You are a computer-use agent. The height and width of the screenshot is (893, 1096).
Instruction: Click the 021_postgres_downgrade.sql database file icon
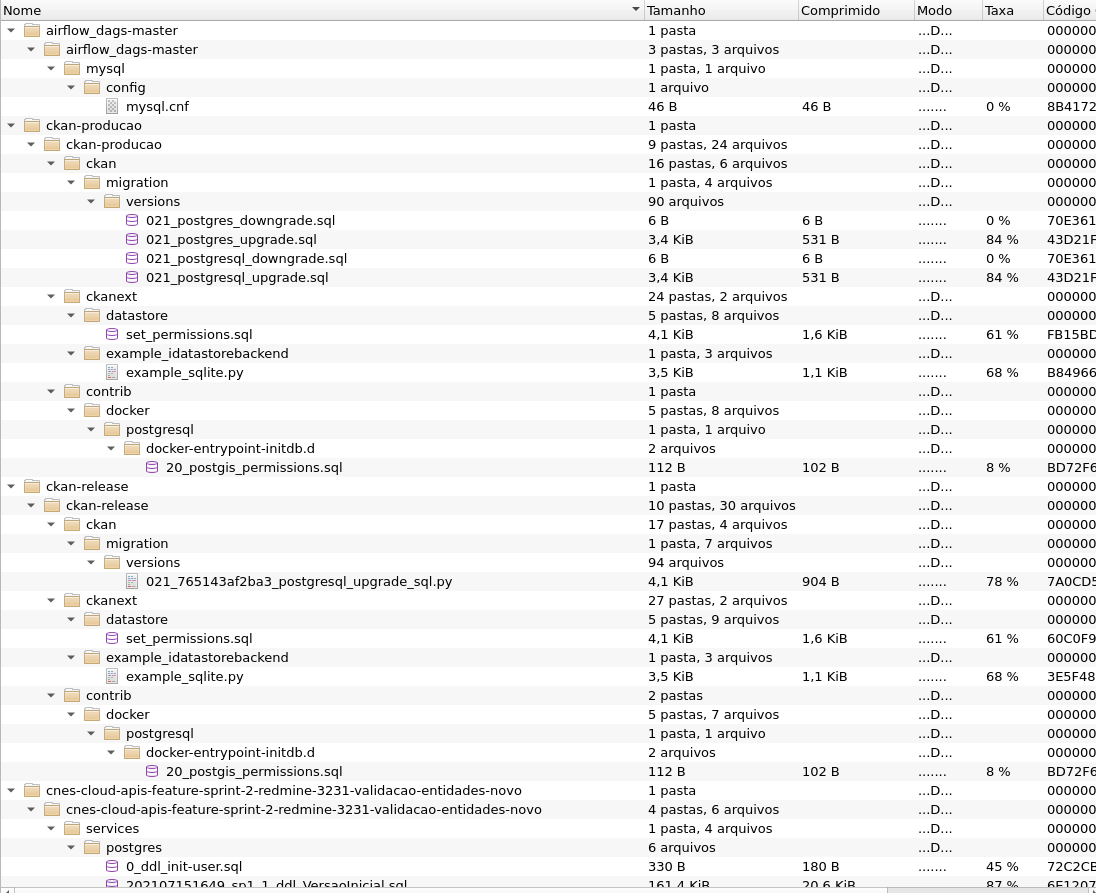coord(131,220)
